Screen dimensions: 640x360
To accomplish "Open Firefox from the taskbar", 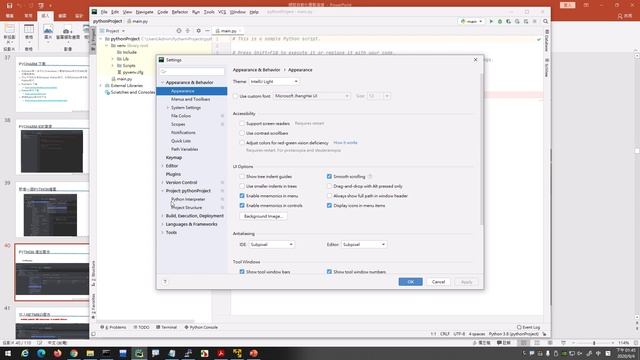I will click(58, 353).
